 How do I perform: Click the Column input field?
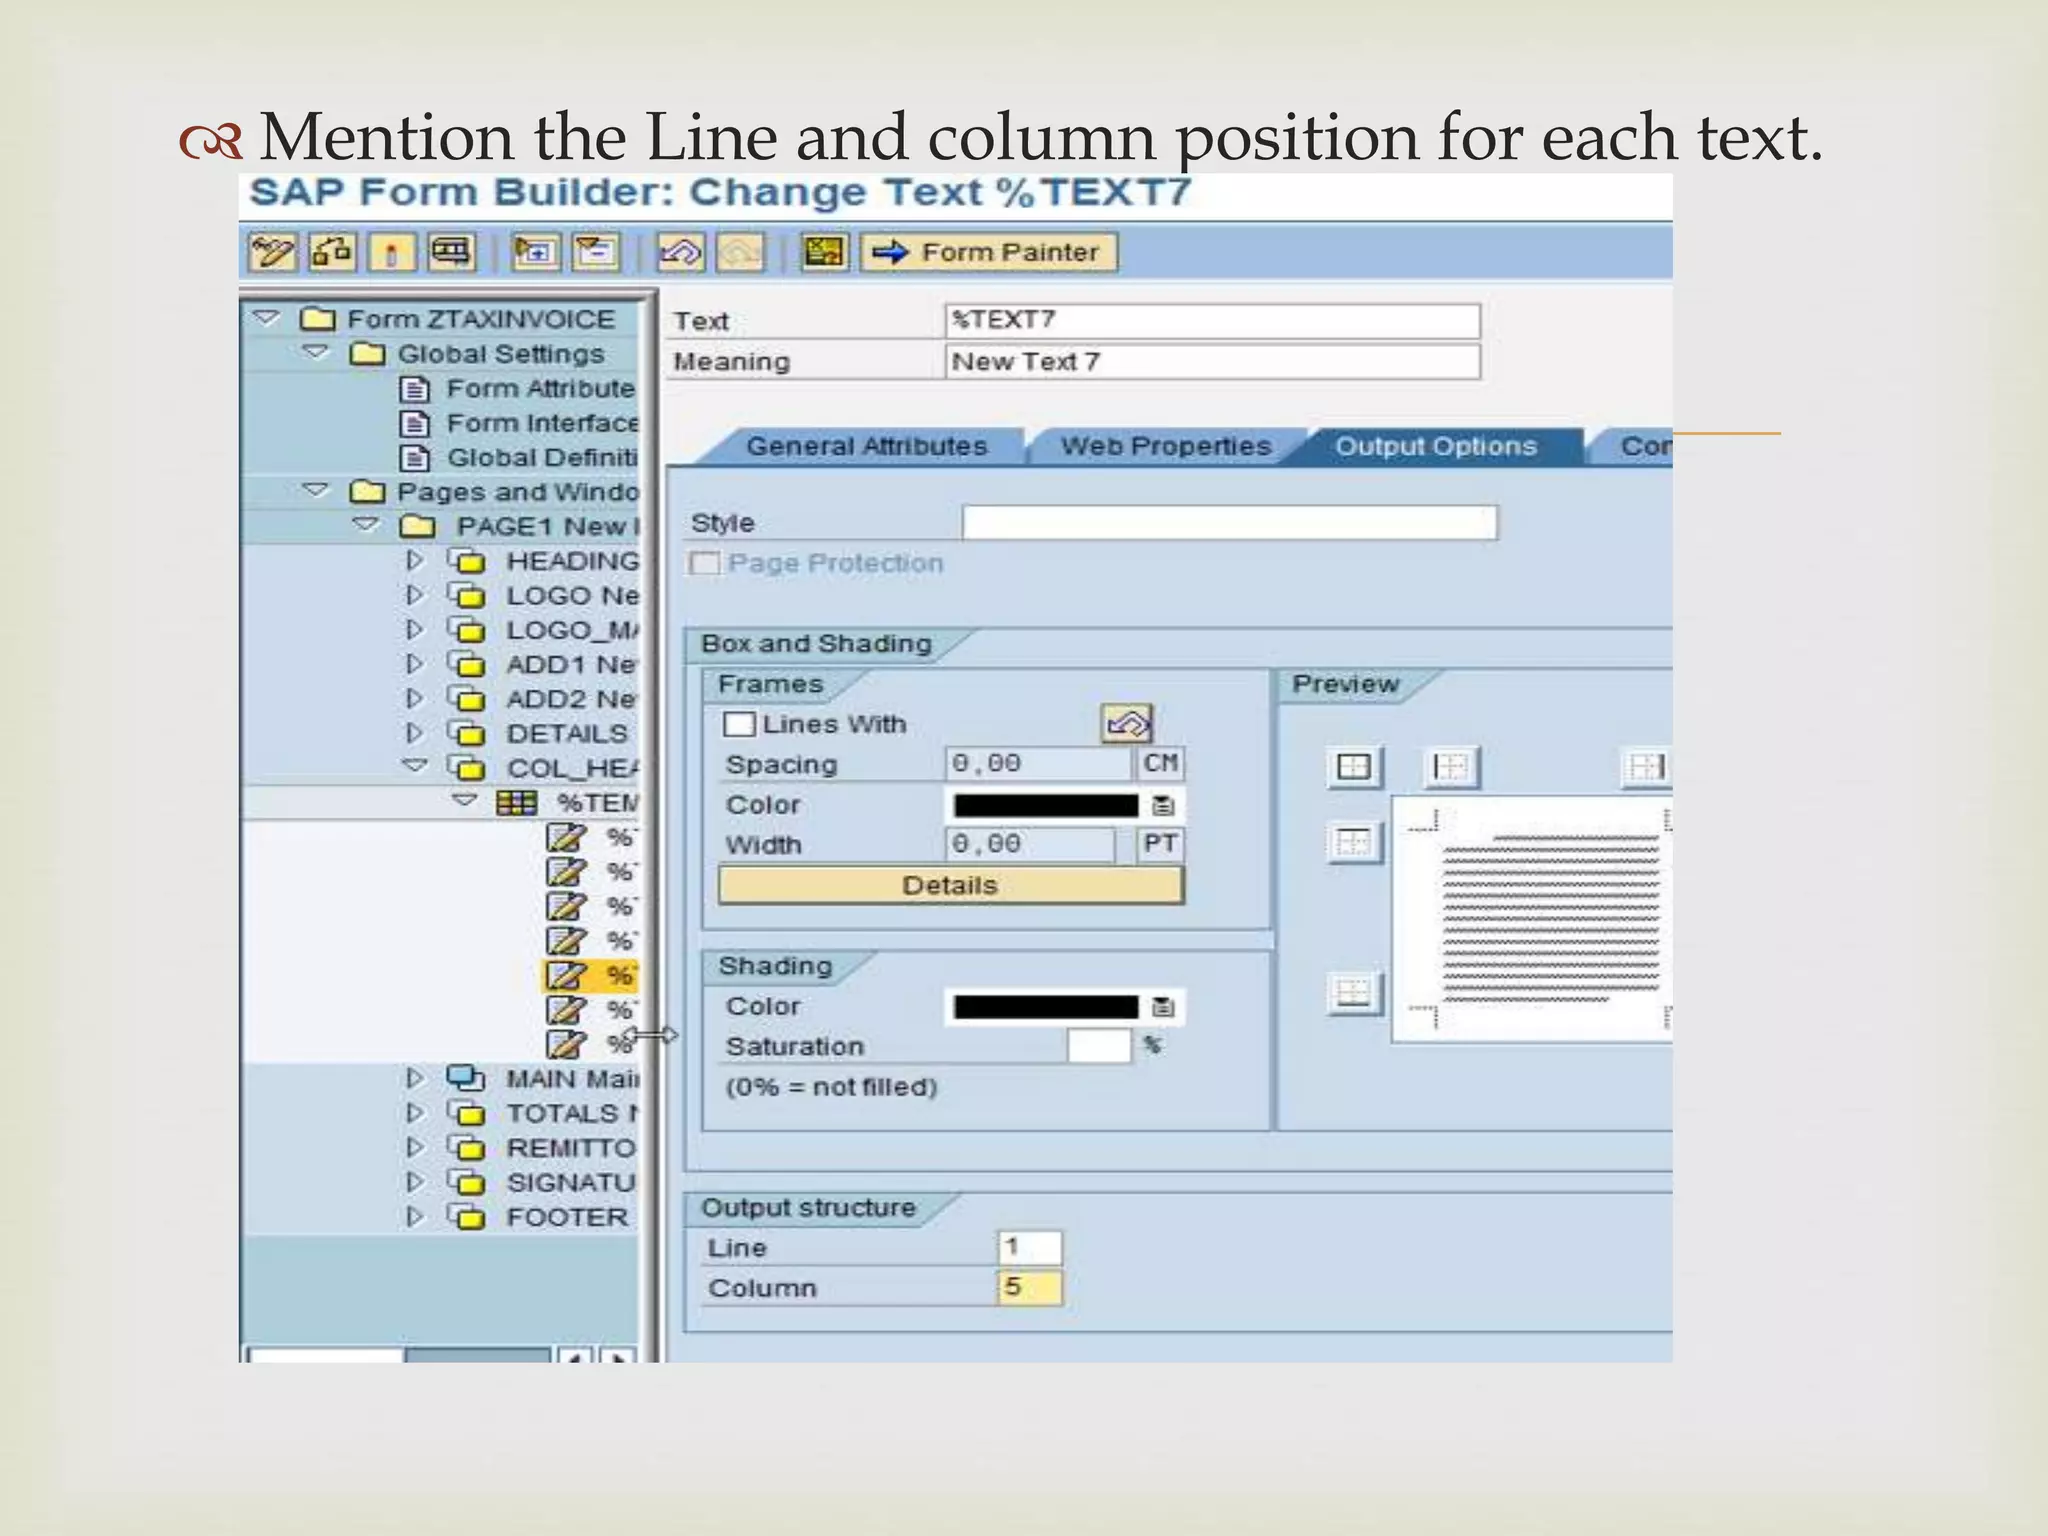tap(1029, 1288)
